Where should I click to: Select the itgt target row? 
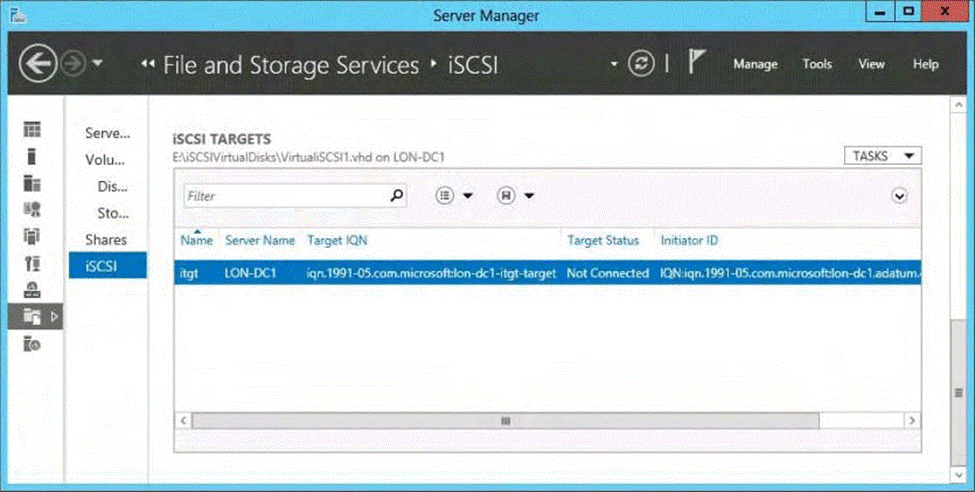tap(400, 273)
